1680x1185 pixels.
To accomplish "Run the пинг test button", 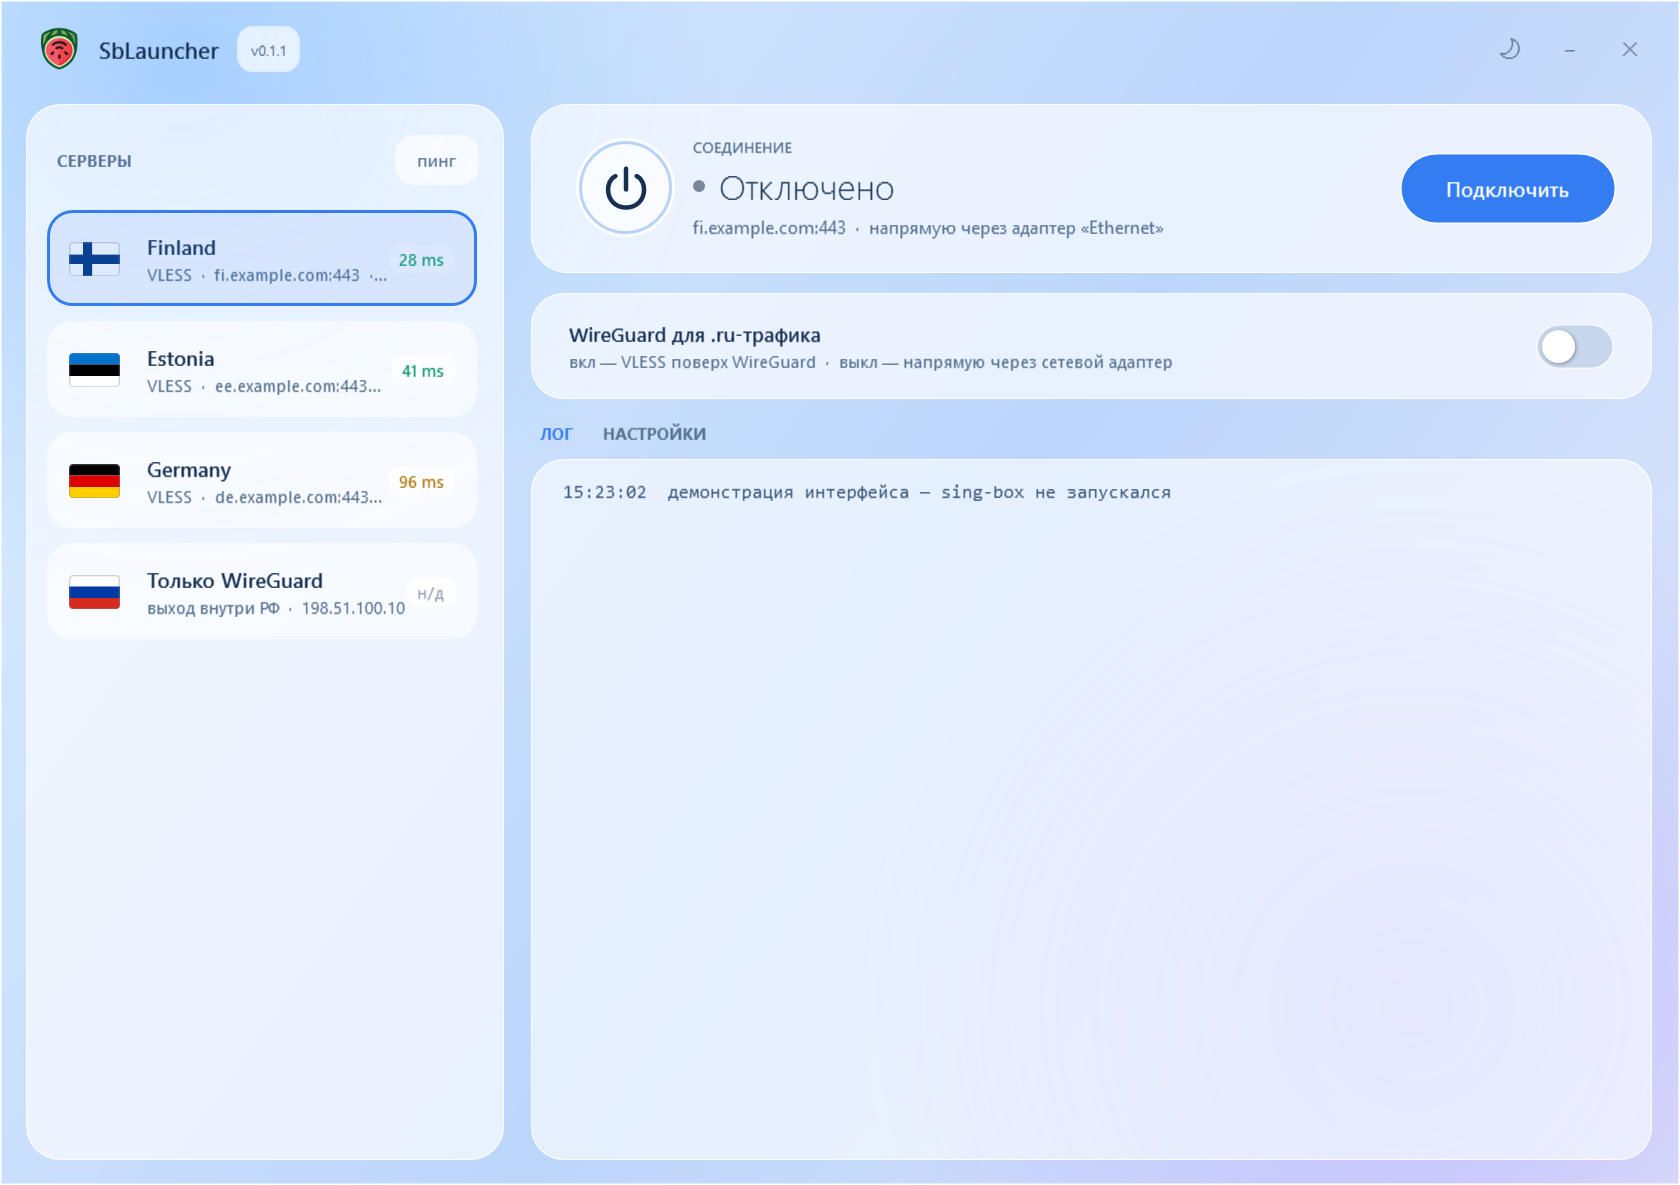I will point(436,160).
